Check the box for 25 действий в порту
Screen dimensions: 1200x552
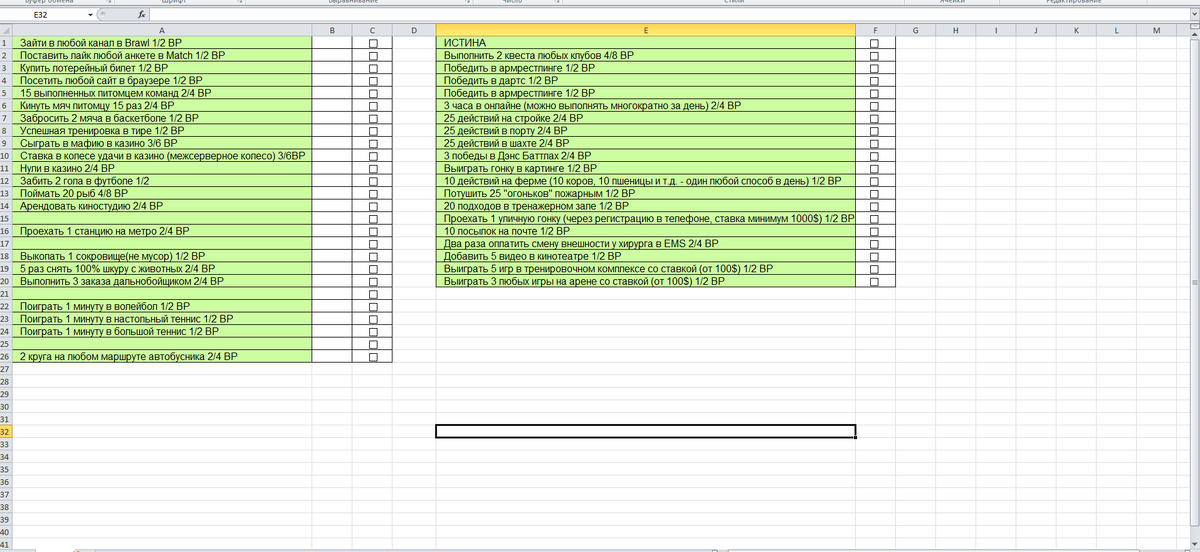875,130
